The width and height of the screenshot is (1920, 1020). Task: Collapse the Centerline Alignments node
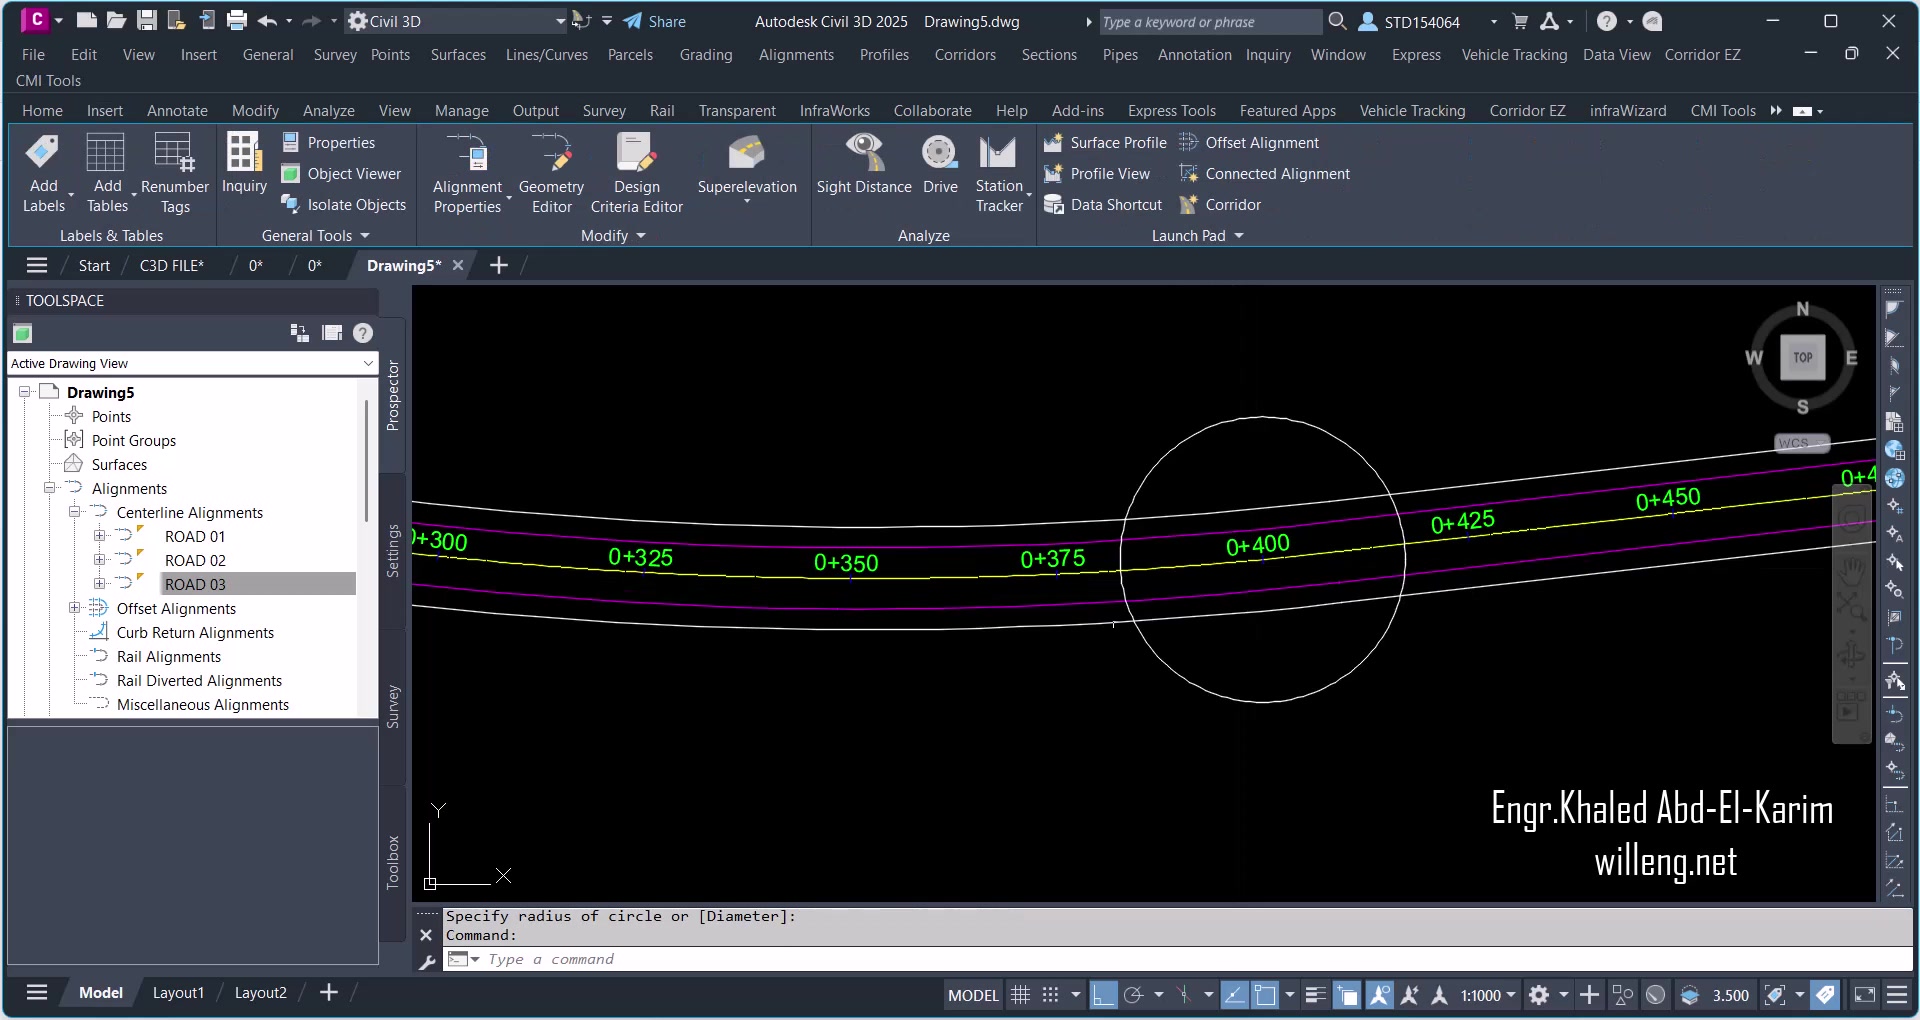74,512
